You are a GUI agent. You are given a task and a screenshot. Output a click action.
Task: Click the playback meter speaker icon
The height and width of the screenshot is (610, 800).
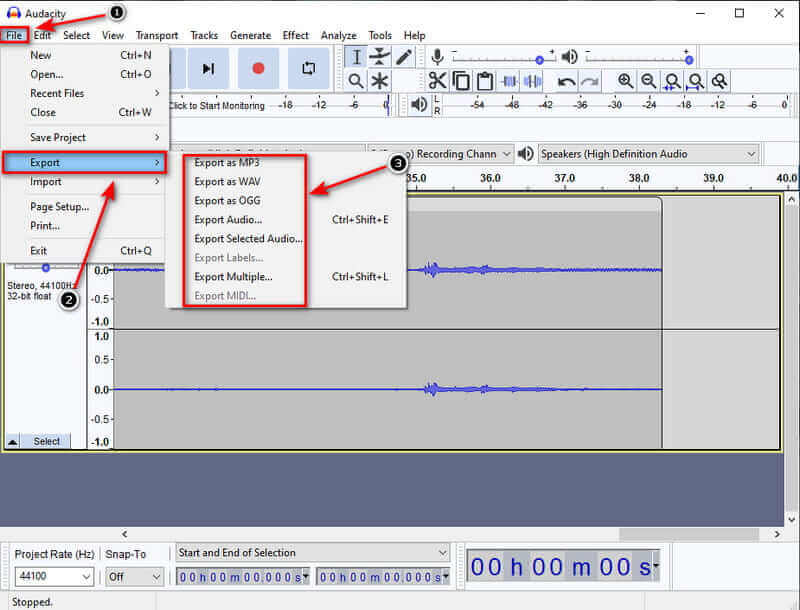click(569, 57)
